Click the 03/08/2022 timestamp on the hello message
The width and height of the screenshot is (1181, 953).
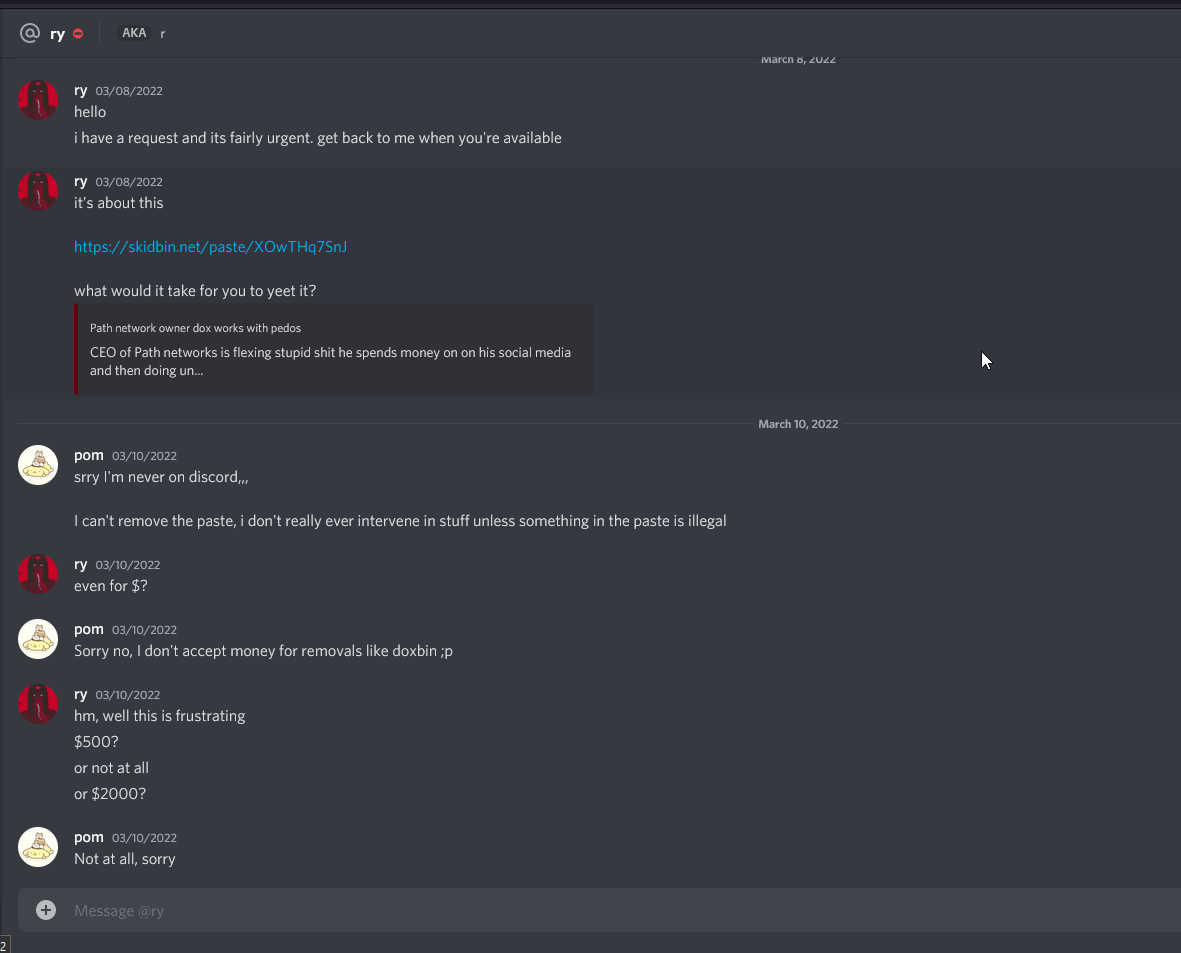129,91
